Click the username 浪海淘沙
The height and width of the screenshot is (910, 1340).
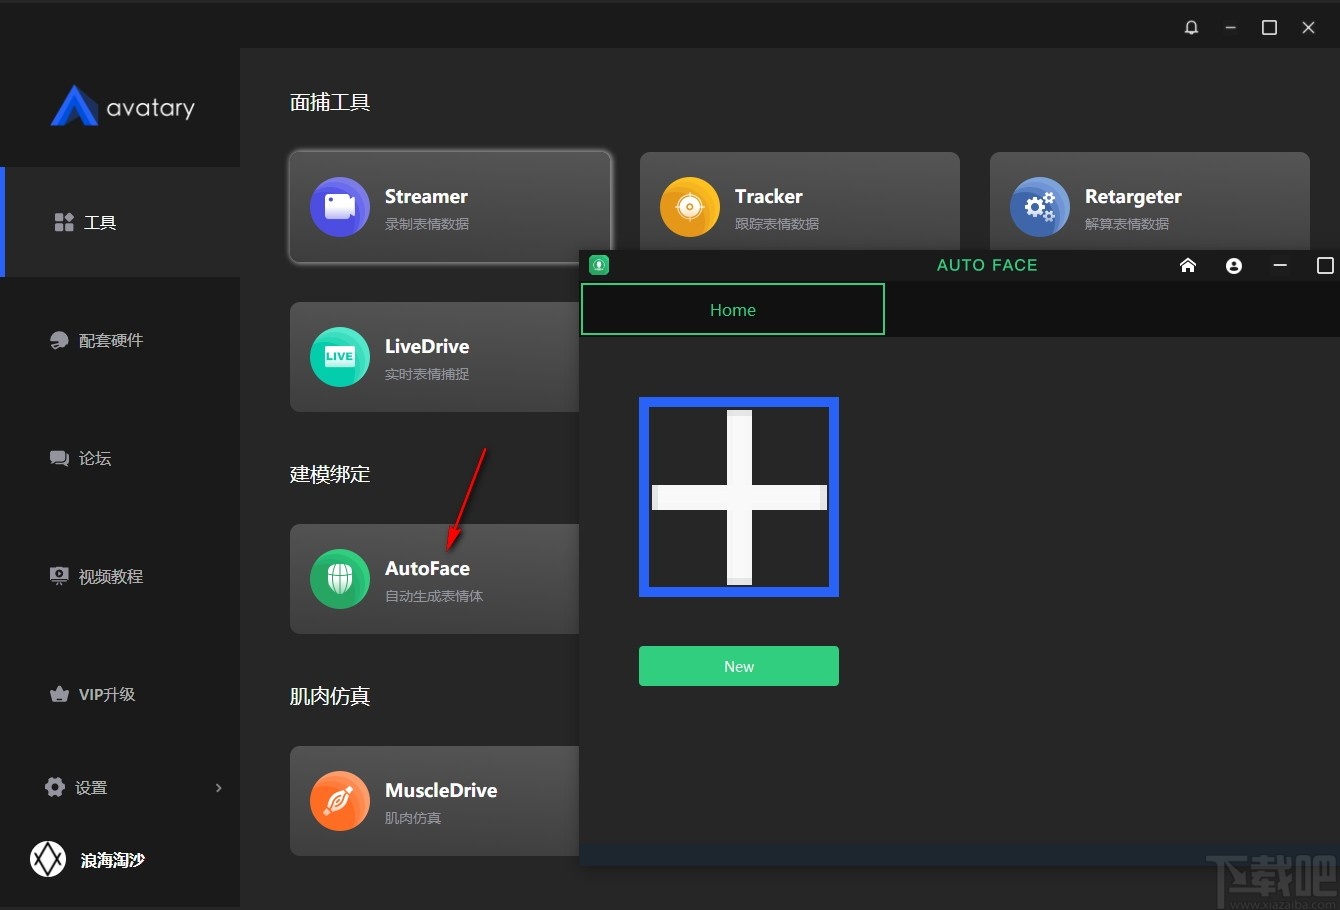[x=113, y=860]
